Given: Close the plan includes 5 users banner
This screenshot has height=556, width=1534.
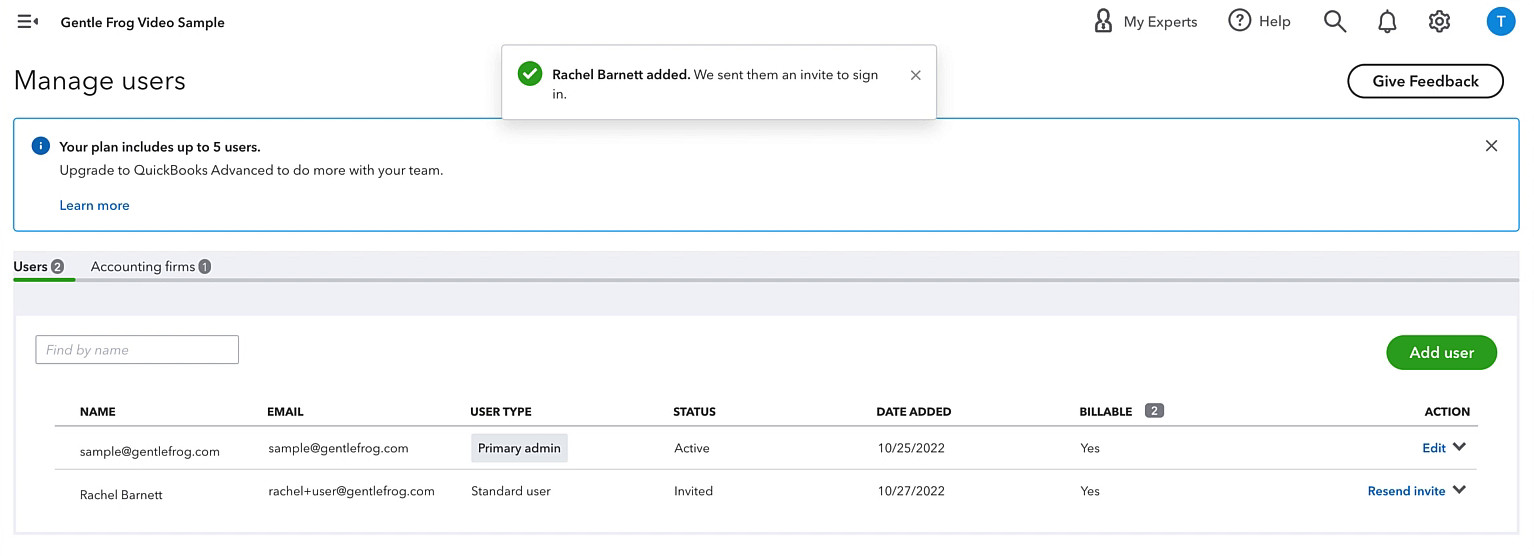Looking at the screenshot, I should point(1491,146).
